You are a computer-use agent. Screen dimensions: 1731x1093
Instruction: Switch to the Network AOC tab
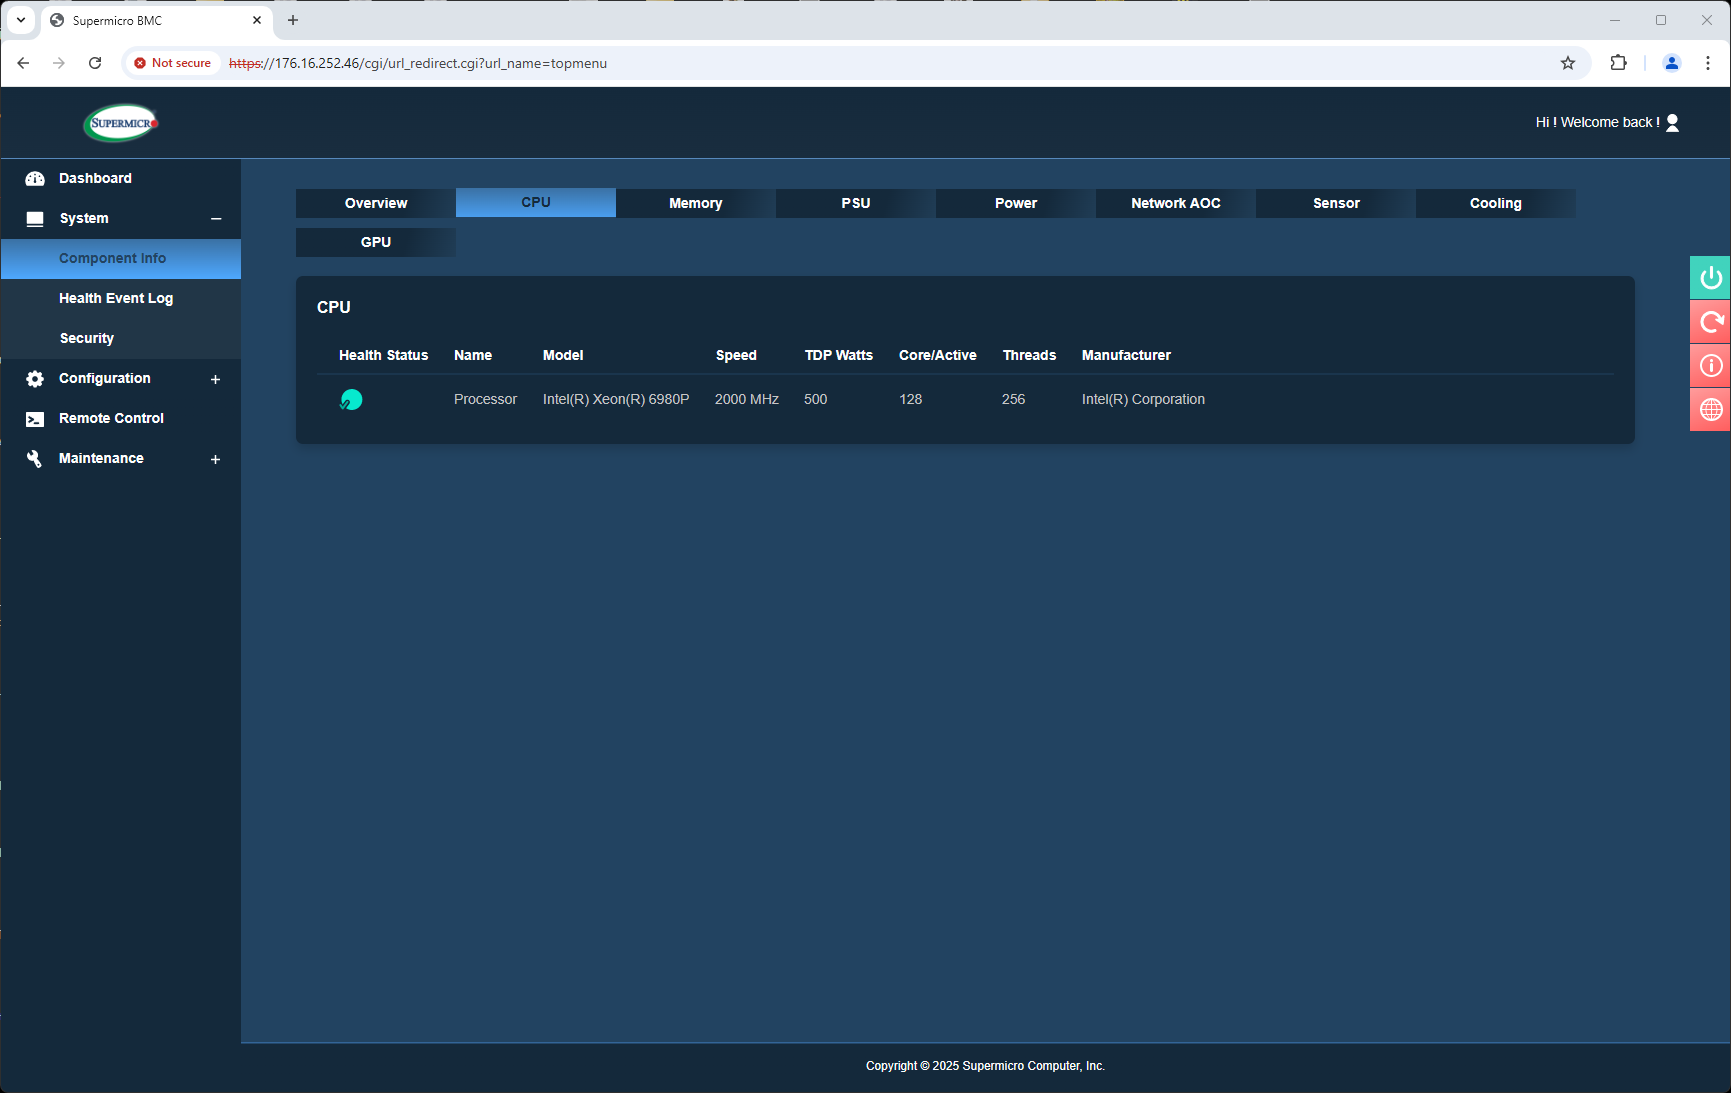[1176, 203]
